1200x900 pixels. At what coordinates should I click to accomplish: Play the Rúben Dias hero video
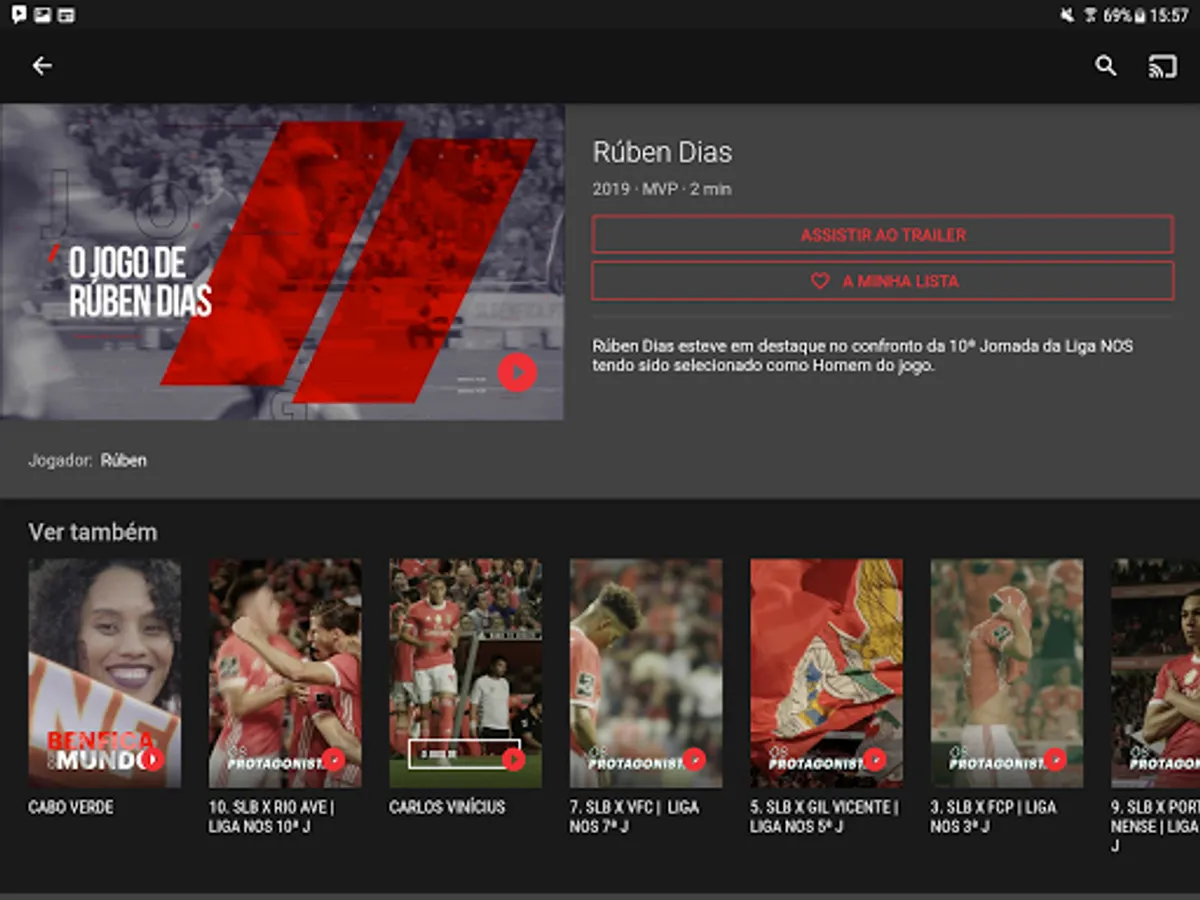pos(517,373)
